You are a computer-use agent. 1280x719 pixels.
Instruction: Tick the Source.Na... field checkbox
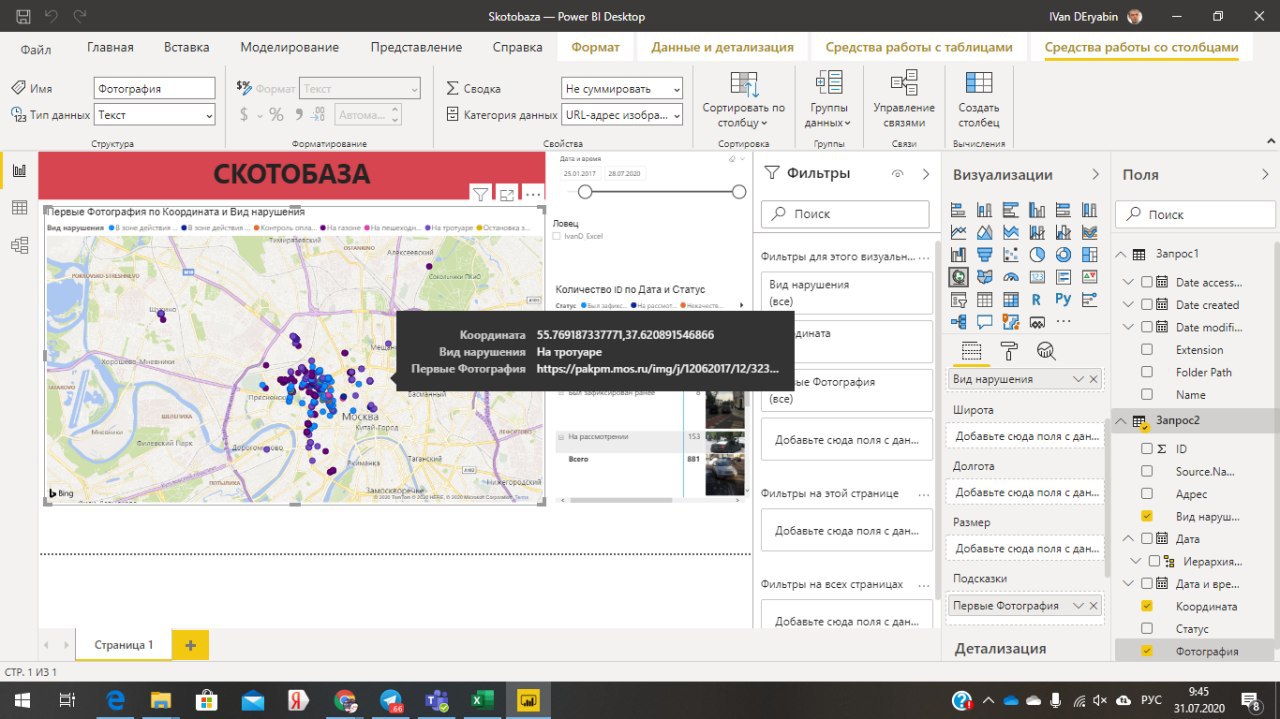click(1147, 471)
